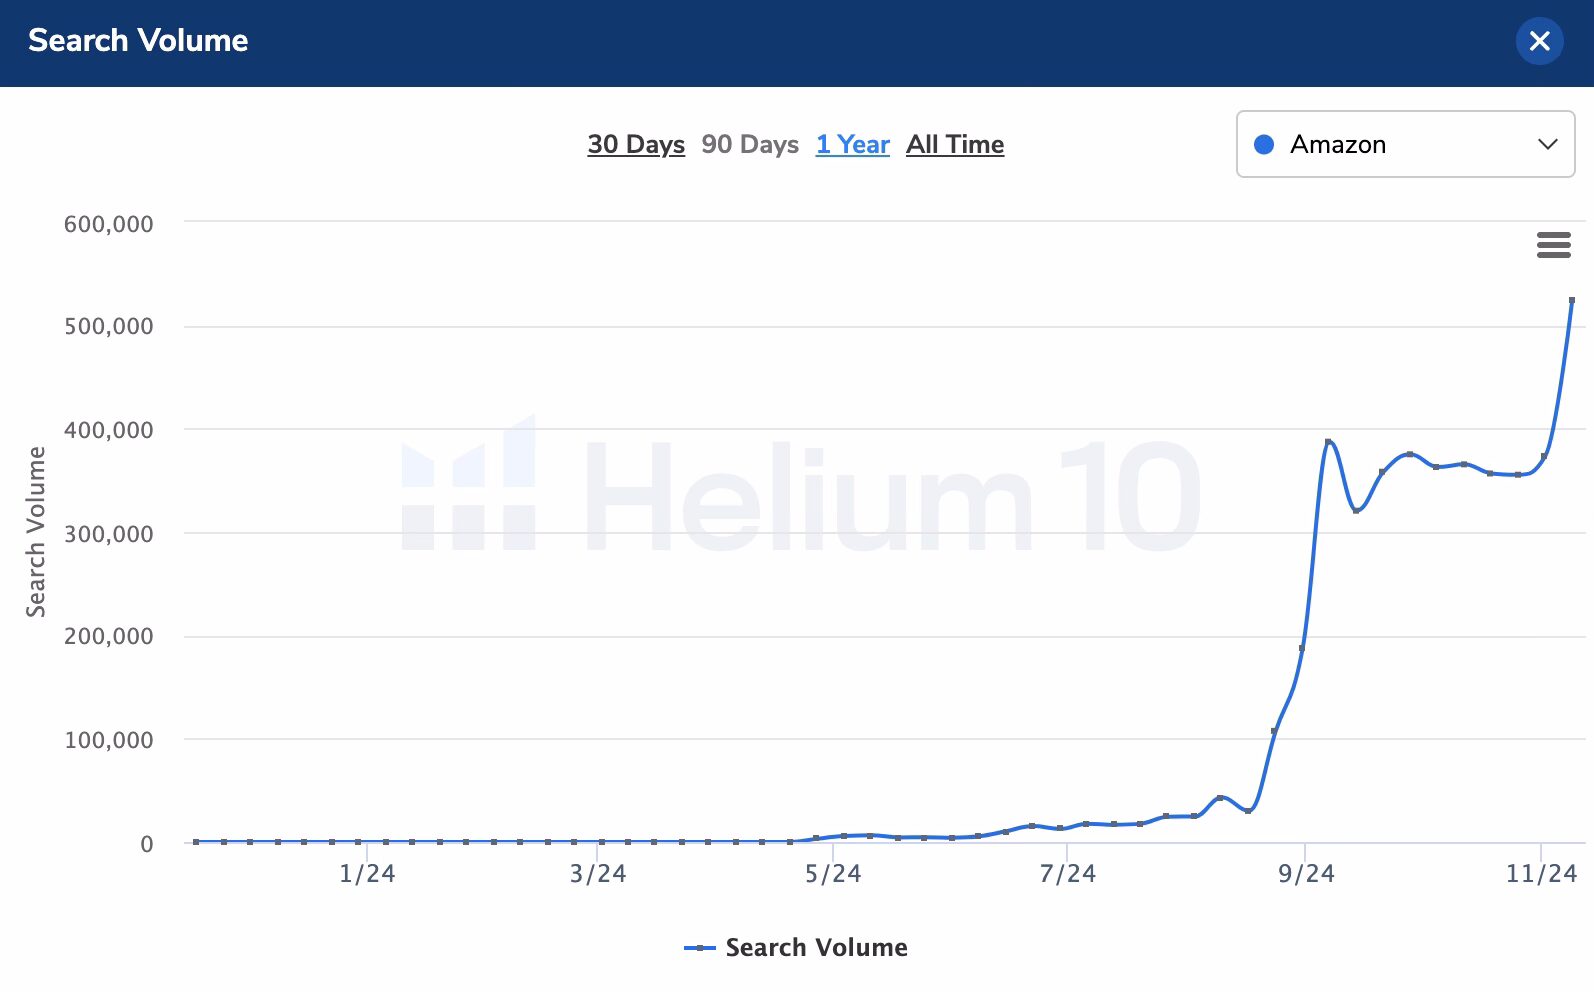Switch to 30 Days range
1594x992 pixels.
(x=636, y=144)
